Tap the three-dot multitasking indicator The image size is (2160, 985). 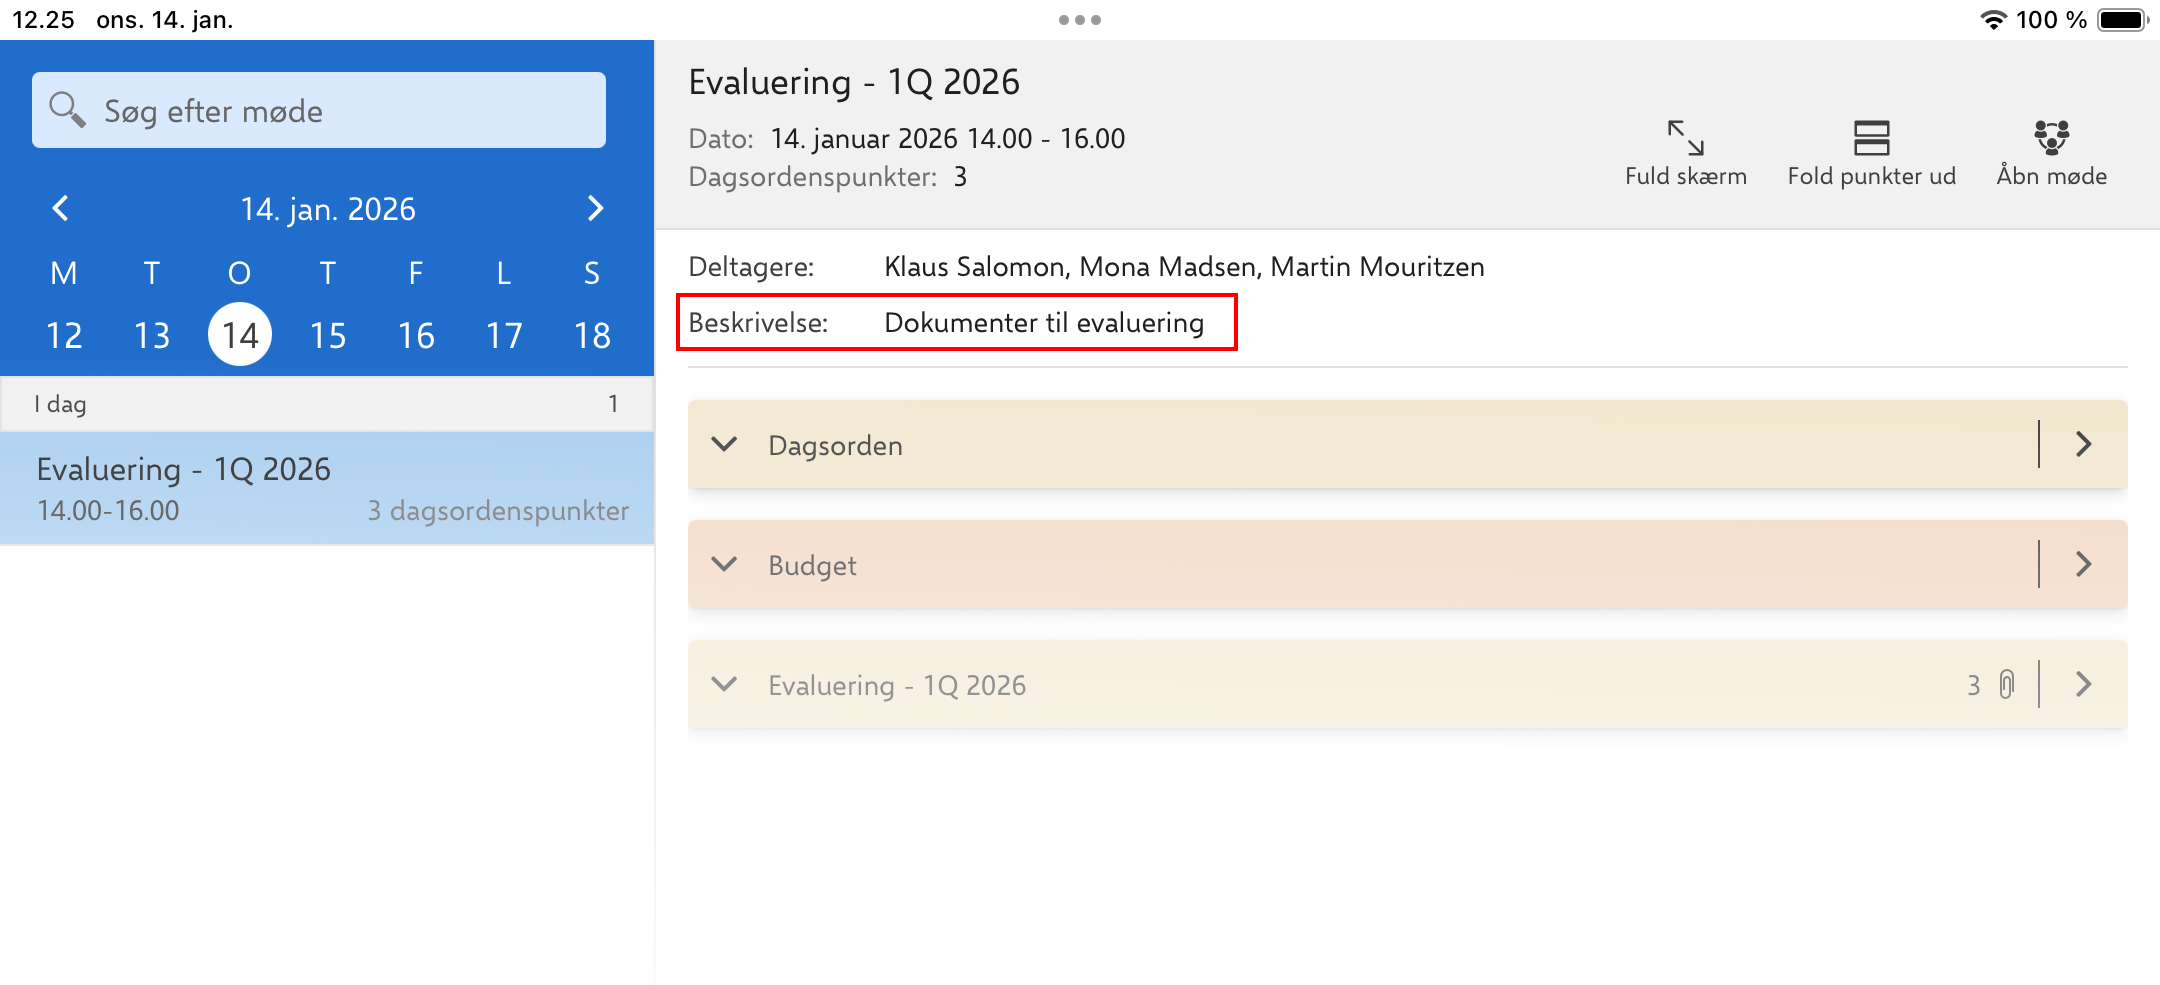coord(1080,20)
